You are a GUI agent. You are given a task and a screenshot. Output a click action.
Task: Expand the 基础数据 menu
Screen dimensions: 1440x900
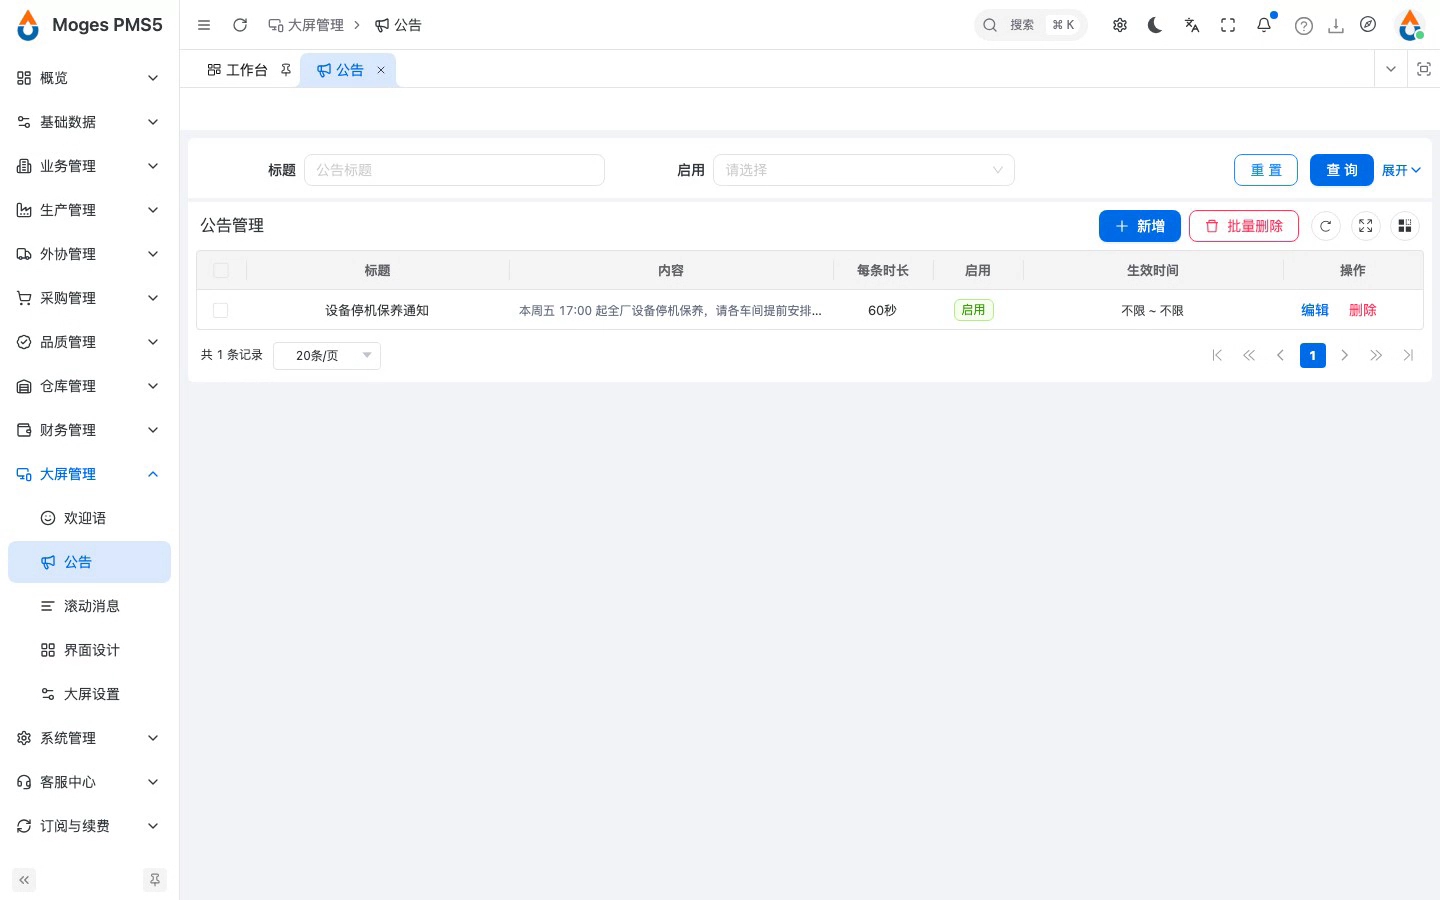(x=89, y=122)
